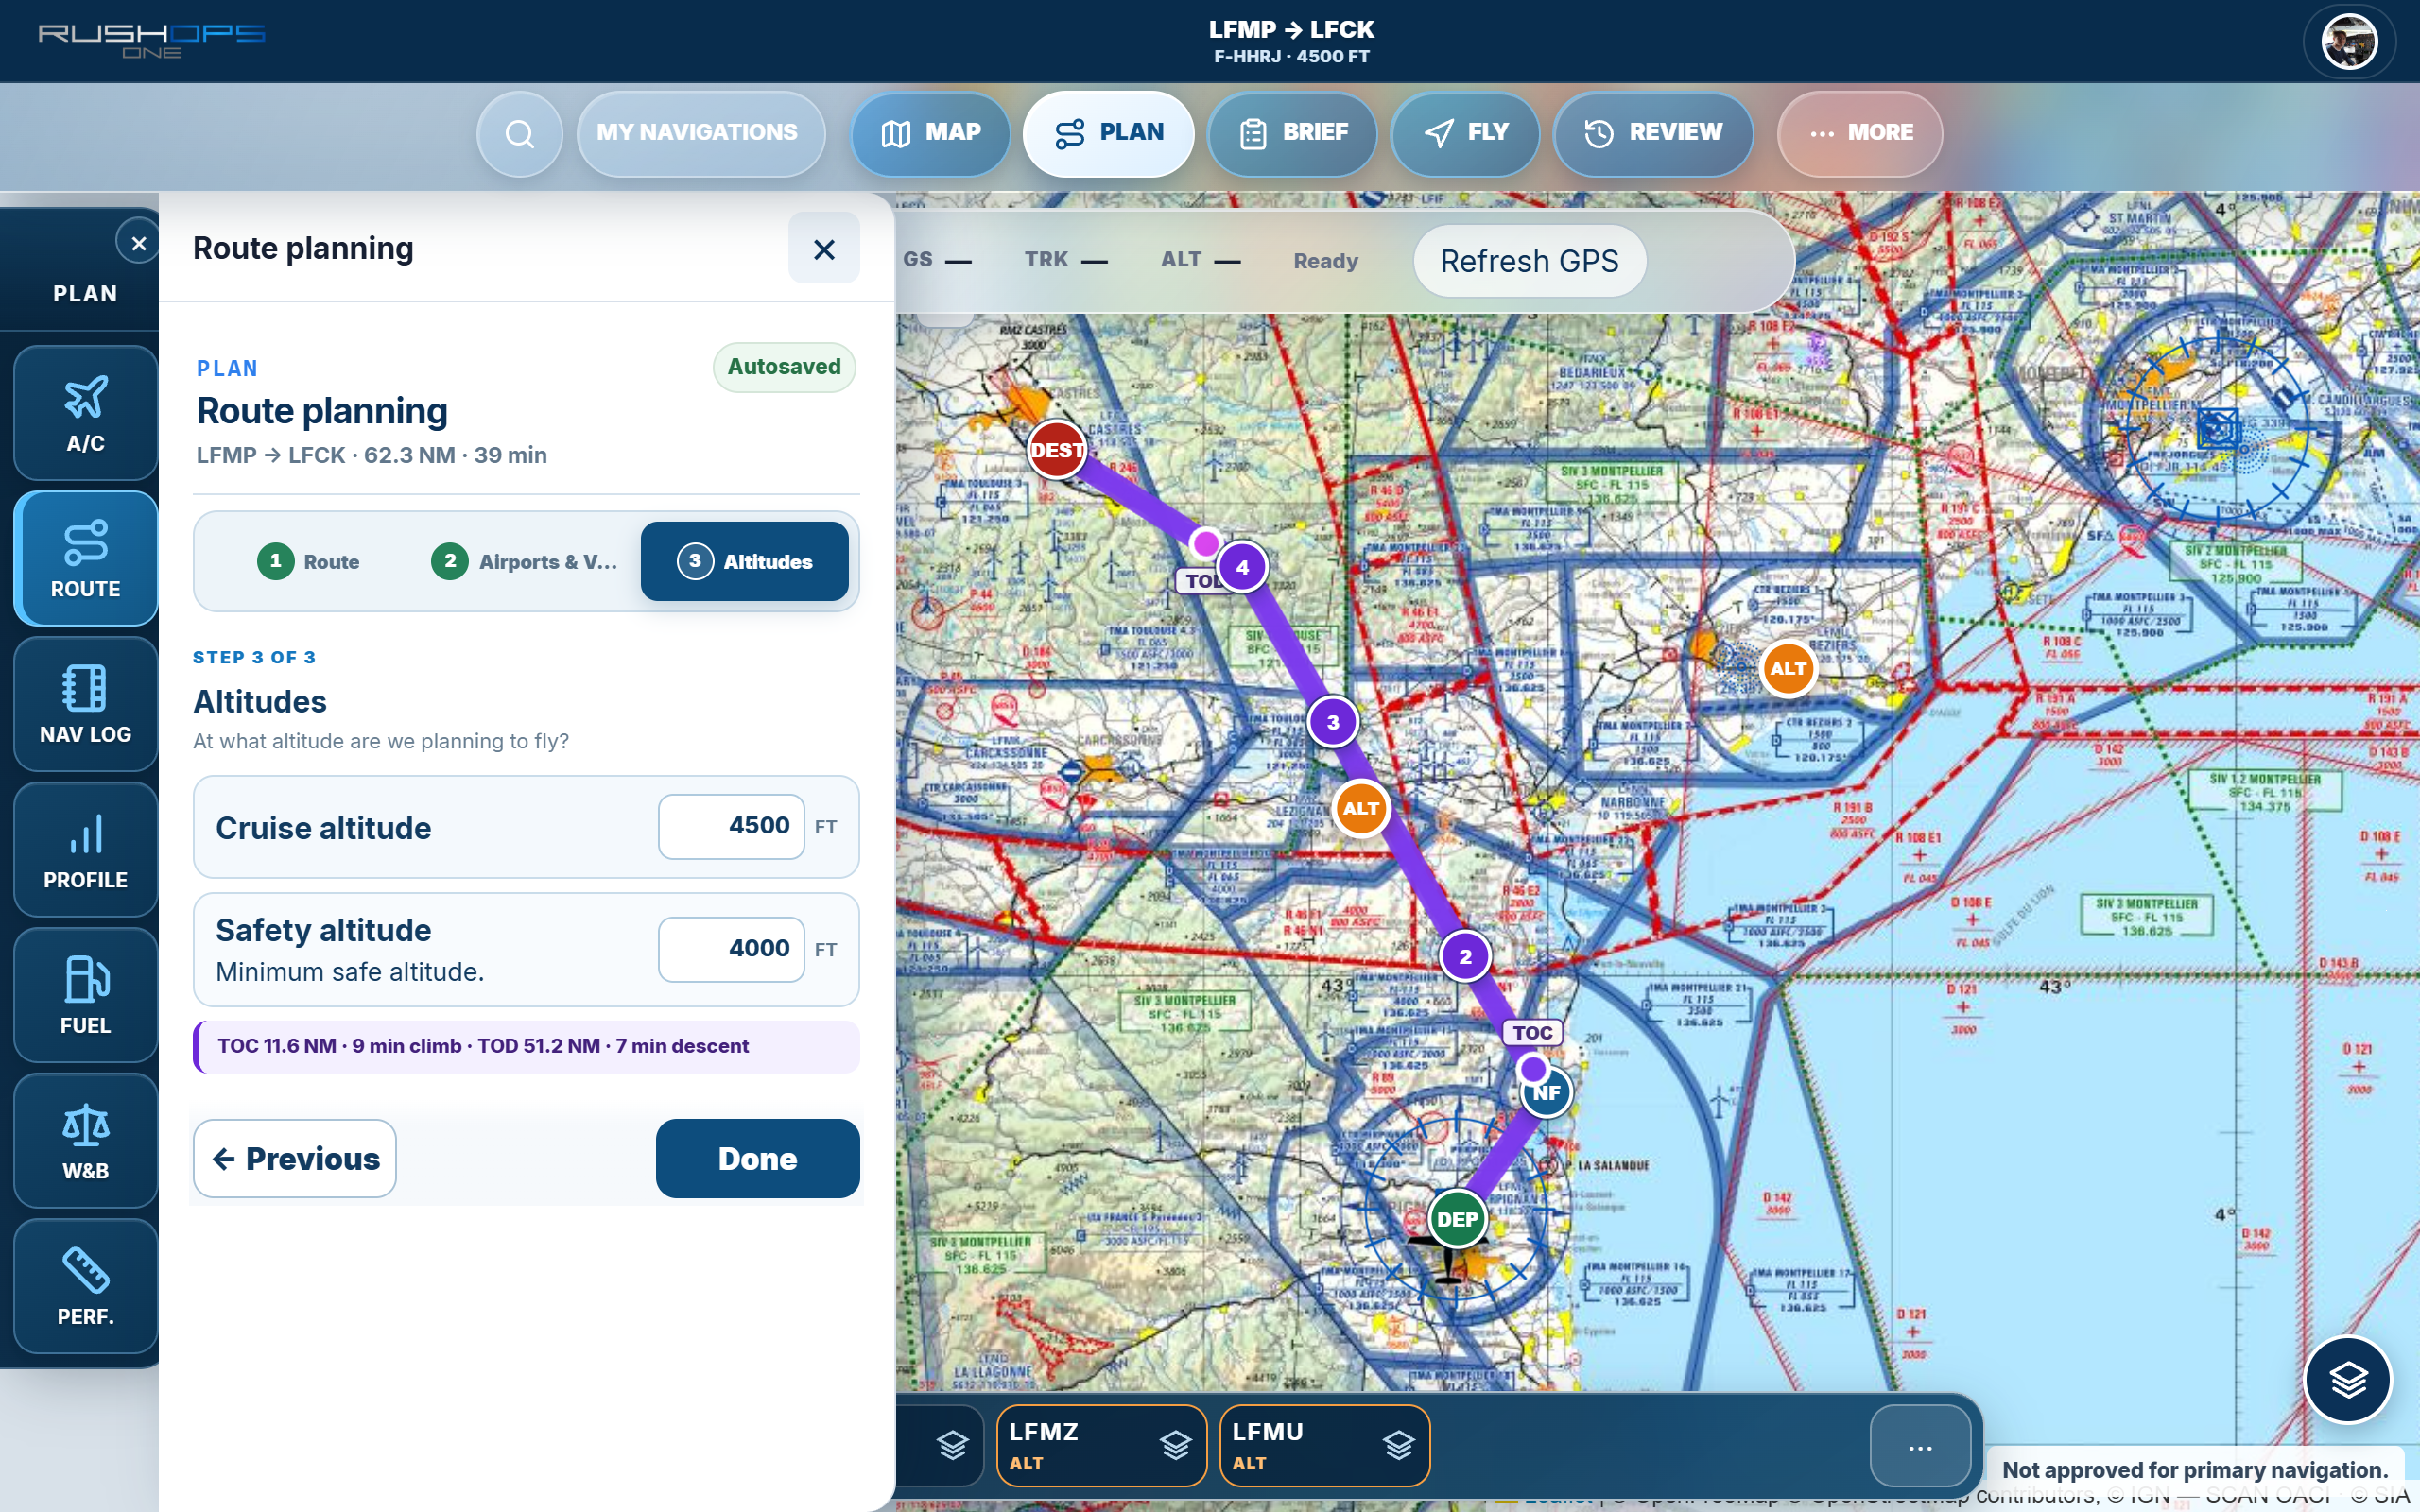Show layers for LFMZ alternate card
This screenshot has width=2420, height=1512.
(x=1176, y=1445)
